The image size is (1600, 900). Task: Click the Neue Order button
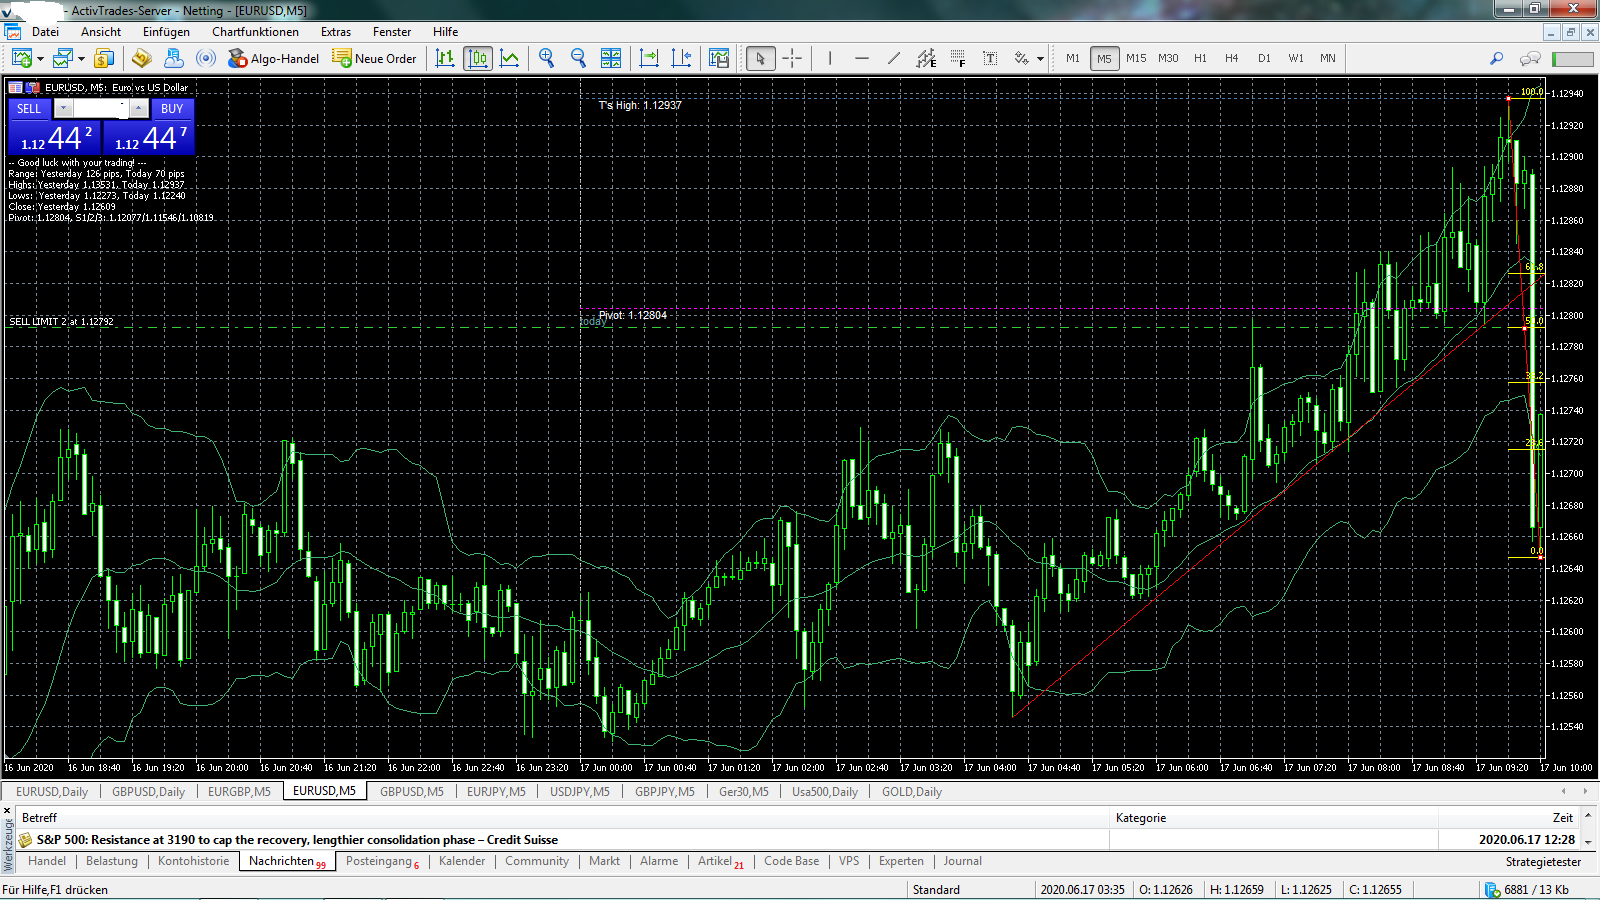coord(374,58)
